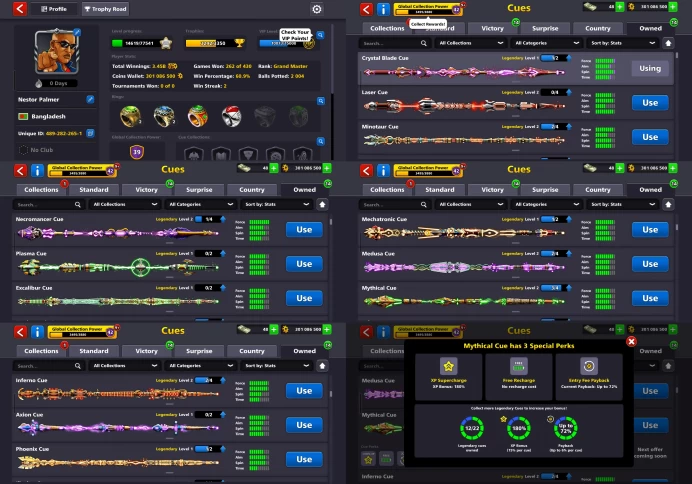
Task: Click the gold trophy icon next to Trophies bar
Action: click(240, 43)
